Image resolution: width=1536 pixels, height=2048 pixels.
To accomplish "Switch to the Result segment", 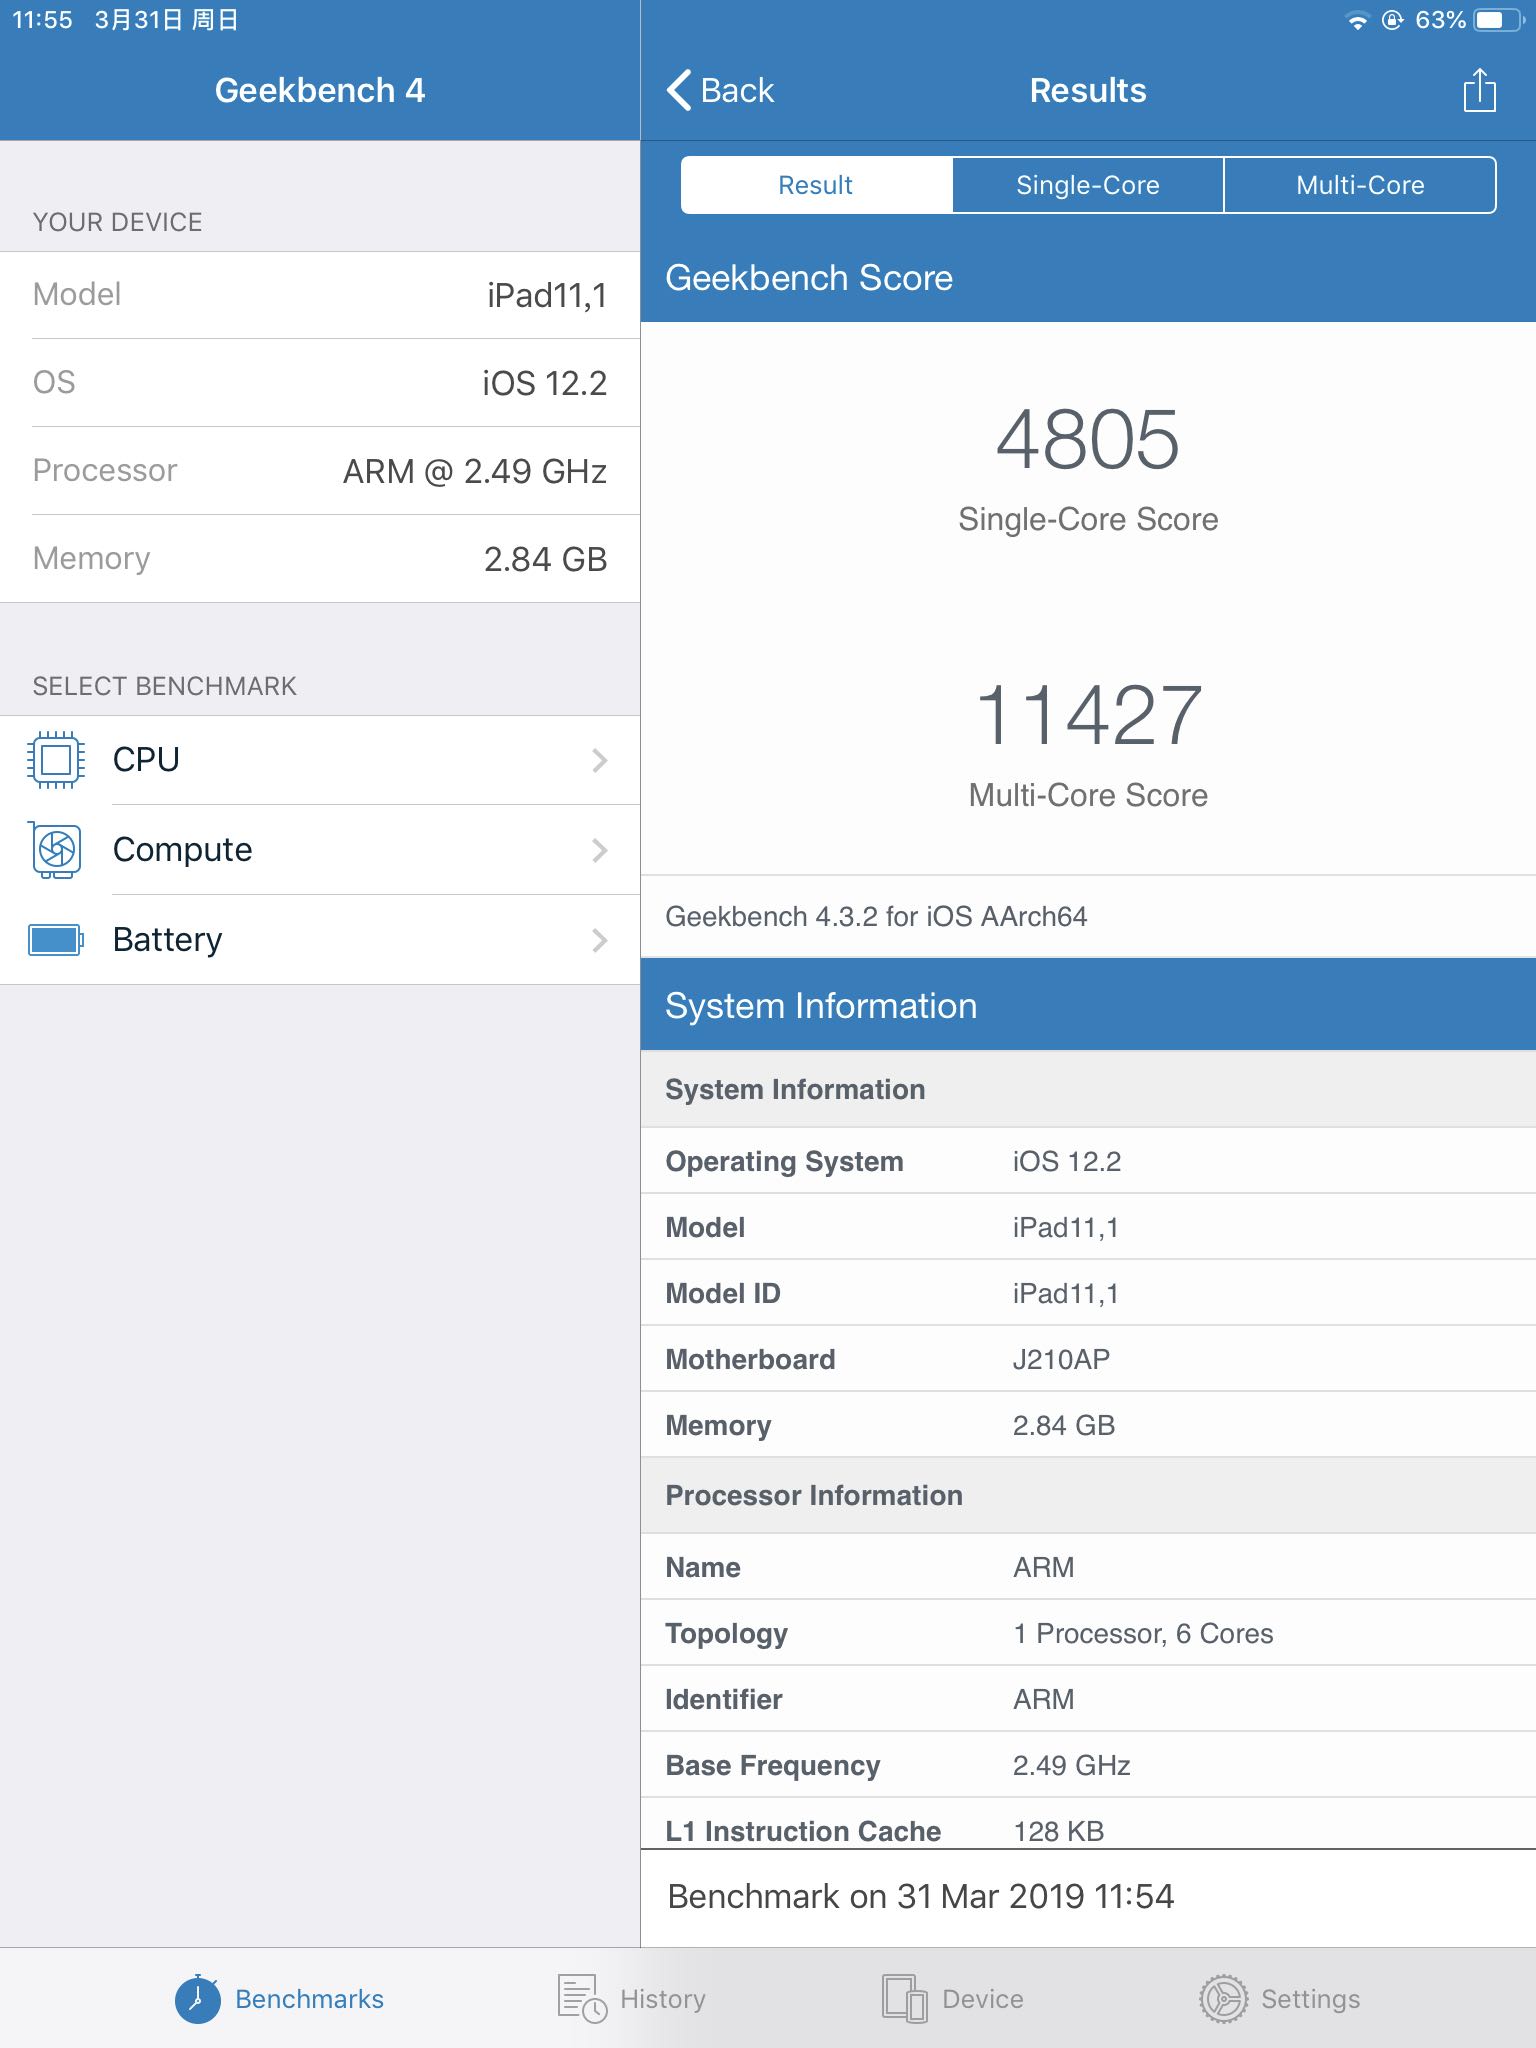I will pyautogui.click(x=816, y=185).
